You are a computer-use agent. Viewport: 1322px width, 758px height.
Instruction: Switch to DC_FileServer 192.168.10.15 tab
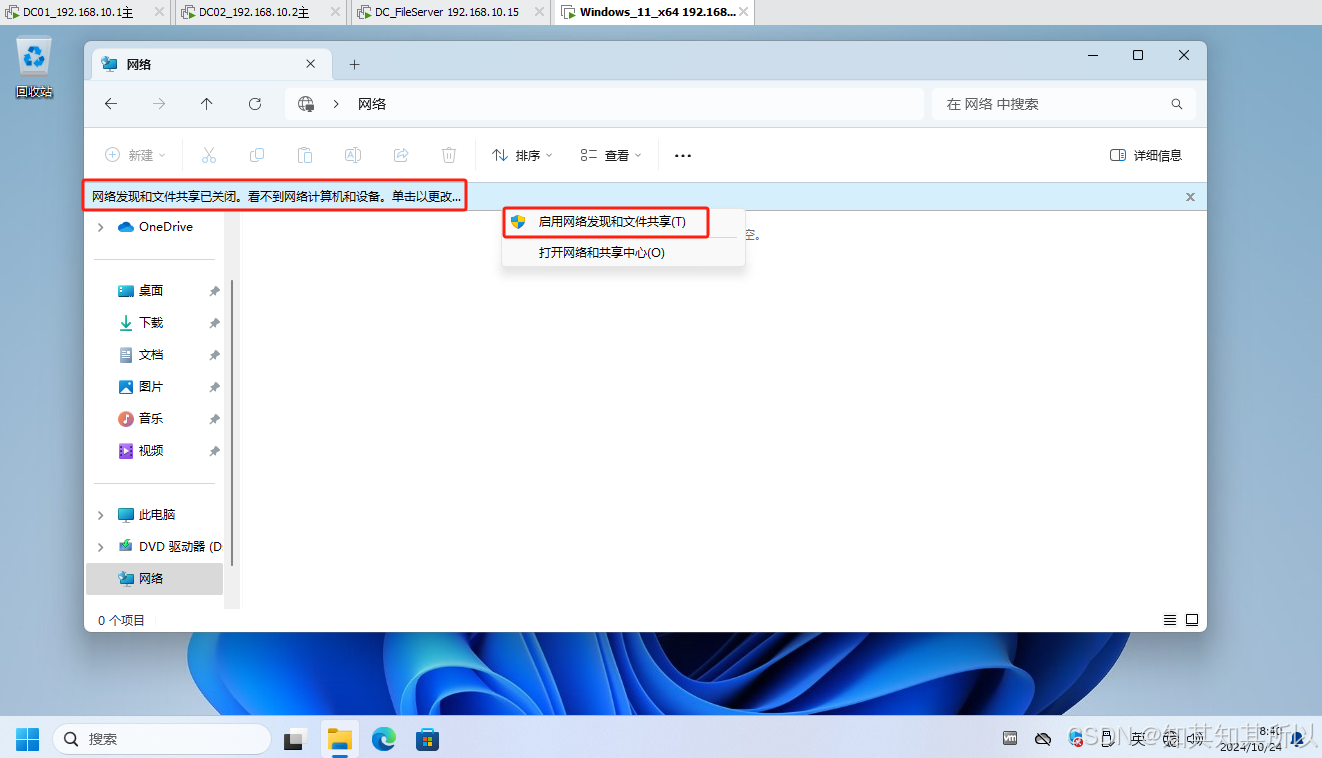pyautogui.click(x=452, y=13)
